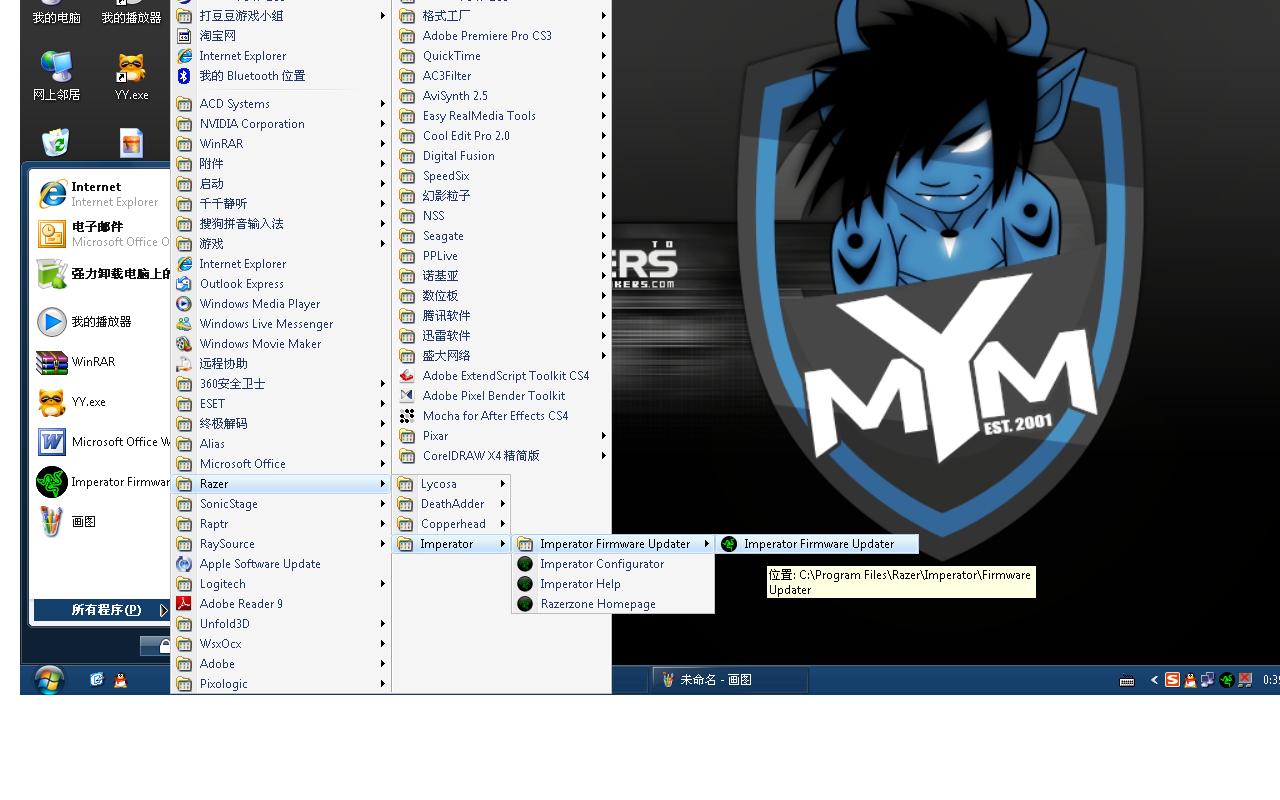Open YY.exe desktop icon
The width and height of the screenshot is (1280, 800).
[x=131, y=77]
